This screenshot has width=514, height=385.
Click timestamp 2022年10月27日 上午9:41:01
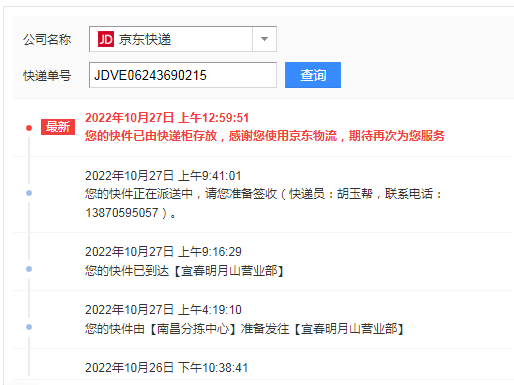click(163, 176)
